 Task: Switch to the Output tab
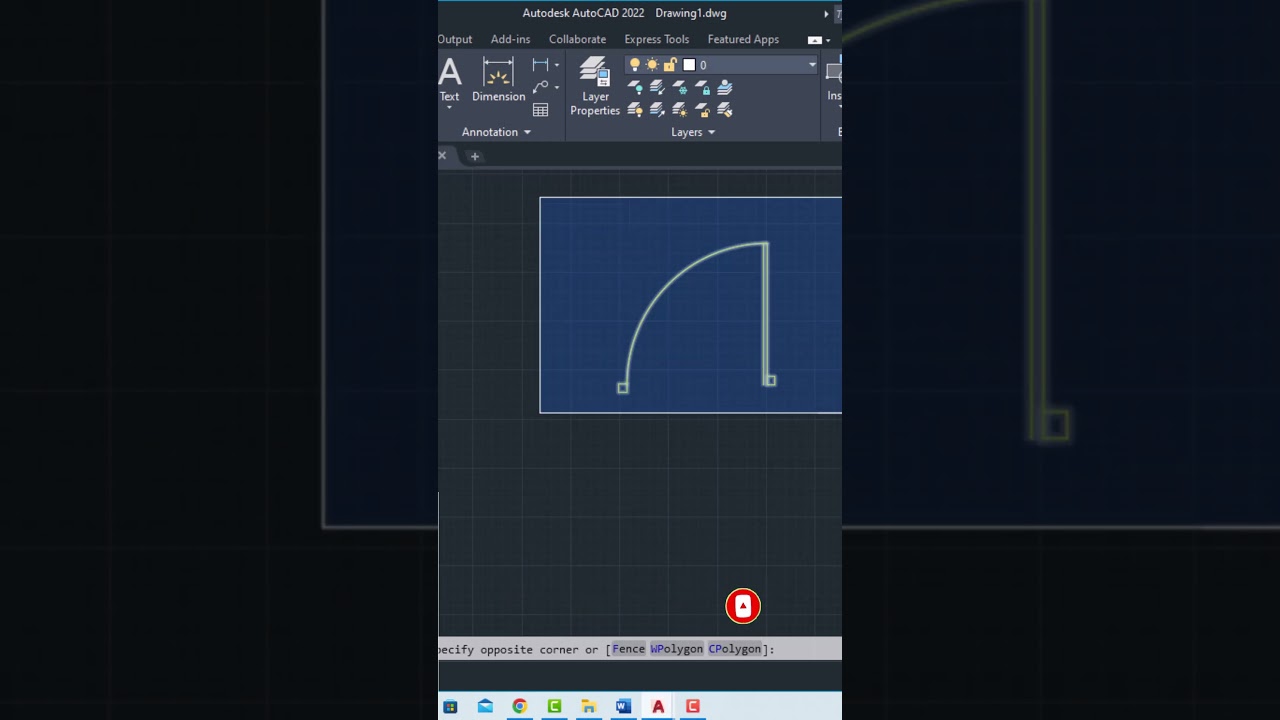[455, 39]
